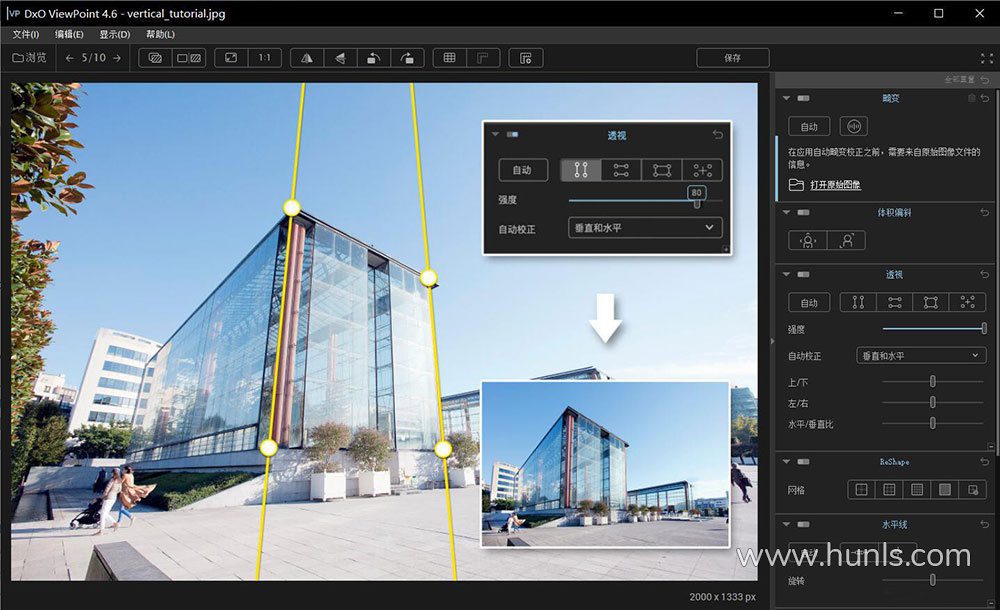Toggle the 透视 correction switch in right panel
This screenshot has height=610, width=1000.
pyautogui.click(x=804, y=274)
